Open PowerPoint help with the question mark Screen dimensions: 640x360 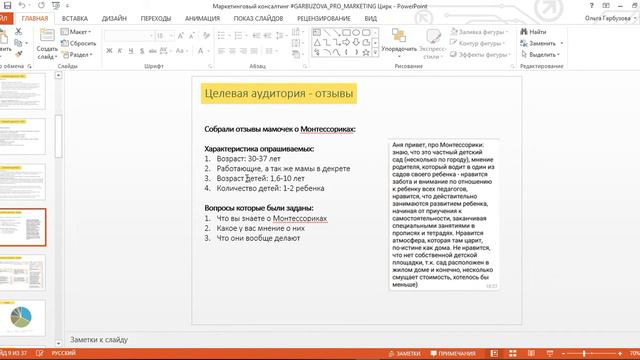coord(591,6)
